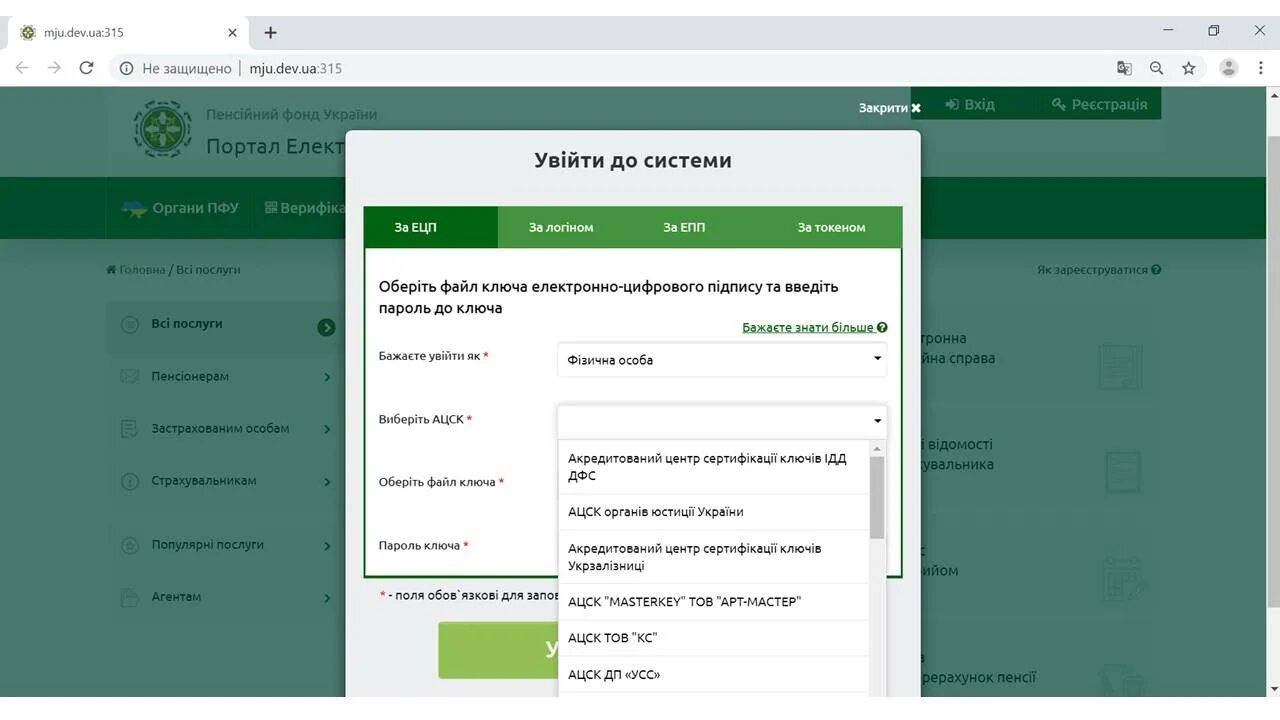
Task: Switch to the За ЕПП tab
Action: coord(684,227)
